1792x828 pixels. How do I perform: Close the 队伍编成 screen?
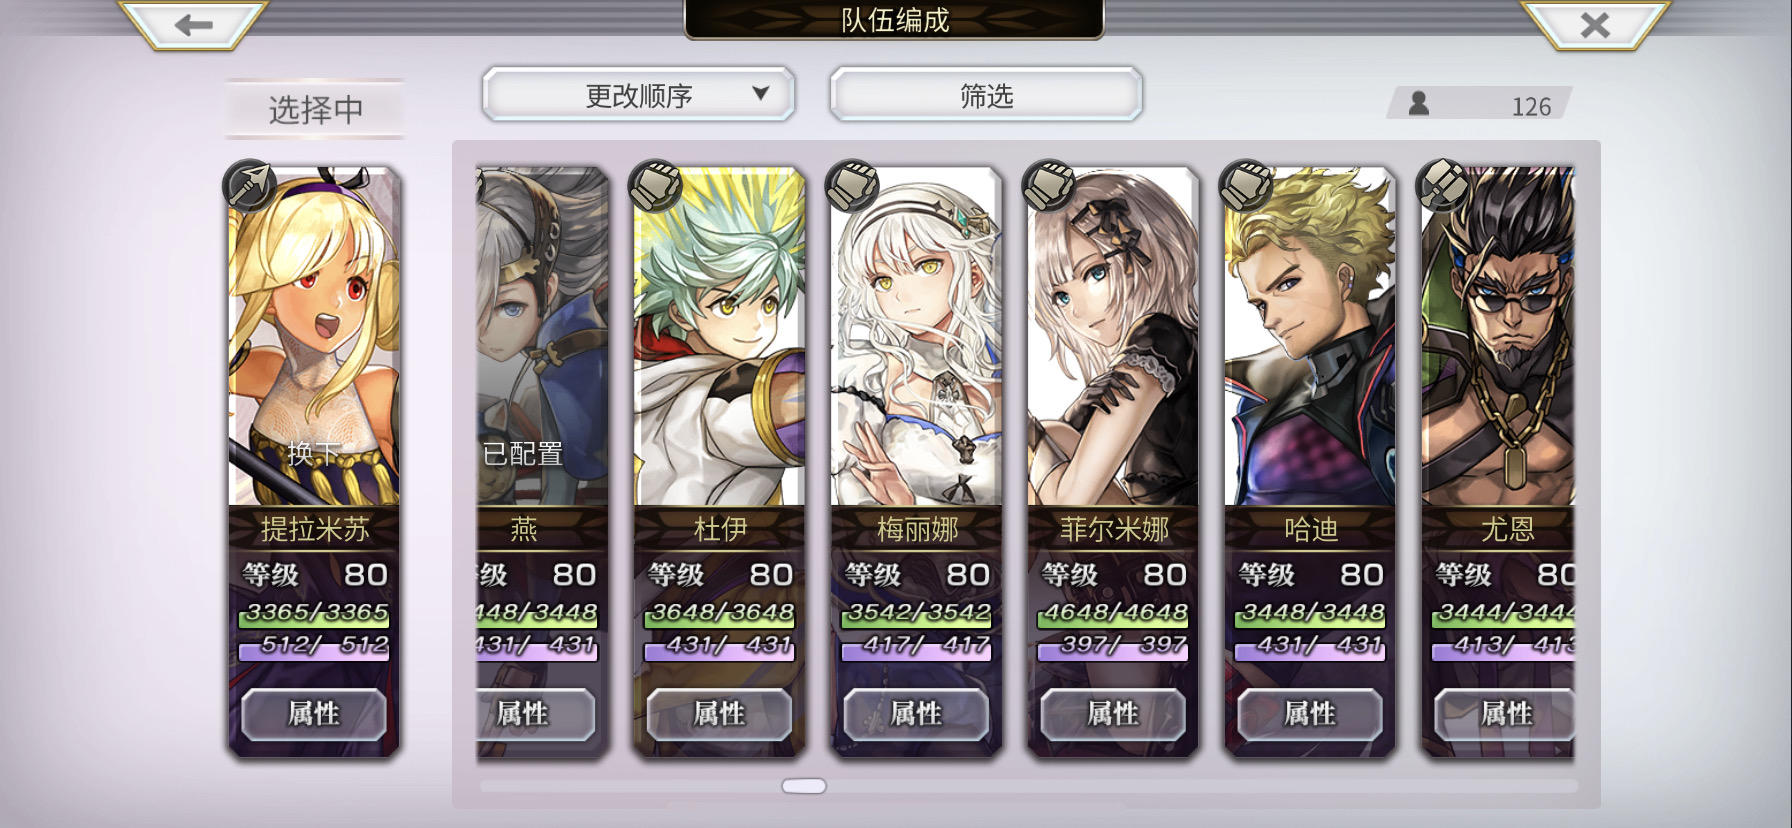click(x=1595, y=24)
